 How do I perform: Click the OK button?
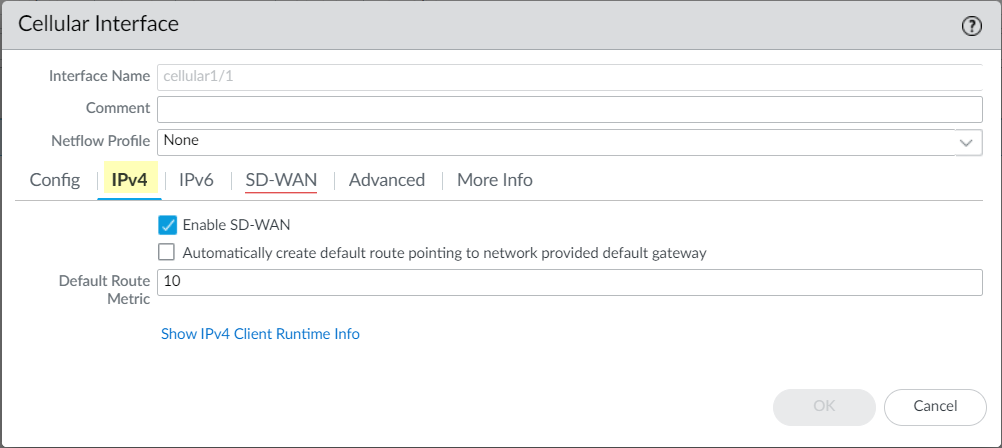pyautogui.click(x=824, y=406)
